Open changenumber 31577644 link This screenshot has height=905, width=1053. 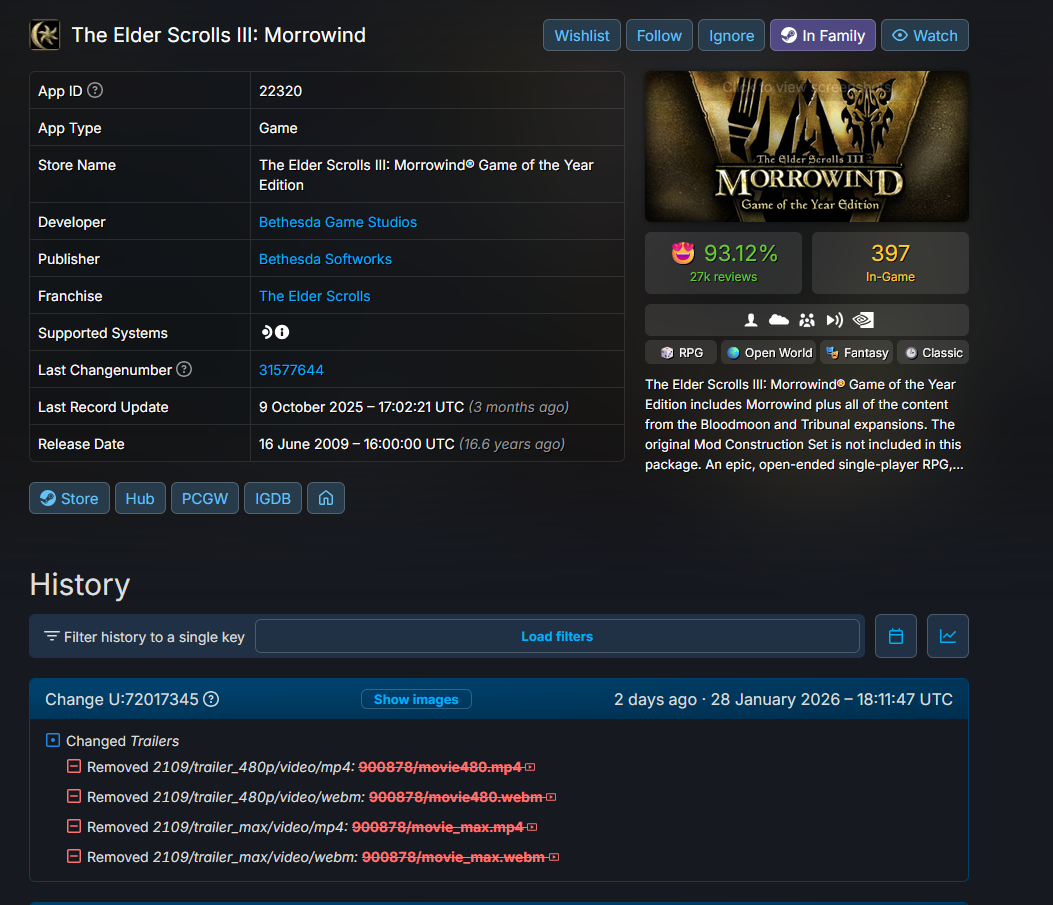pyautogui.click(x=291, y=369)
